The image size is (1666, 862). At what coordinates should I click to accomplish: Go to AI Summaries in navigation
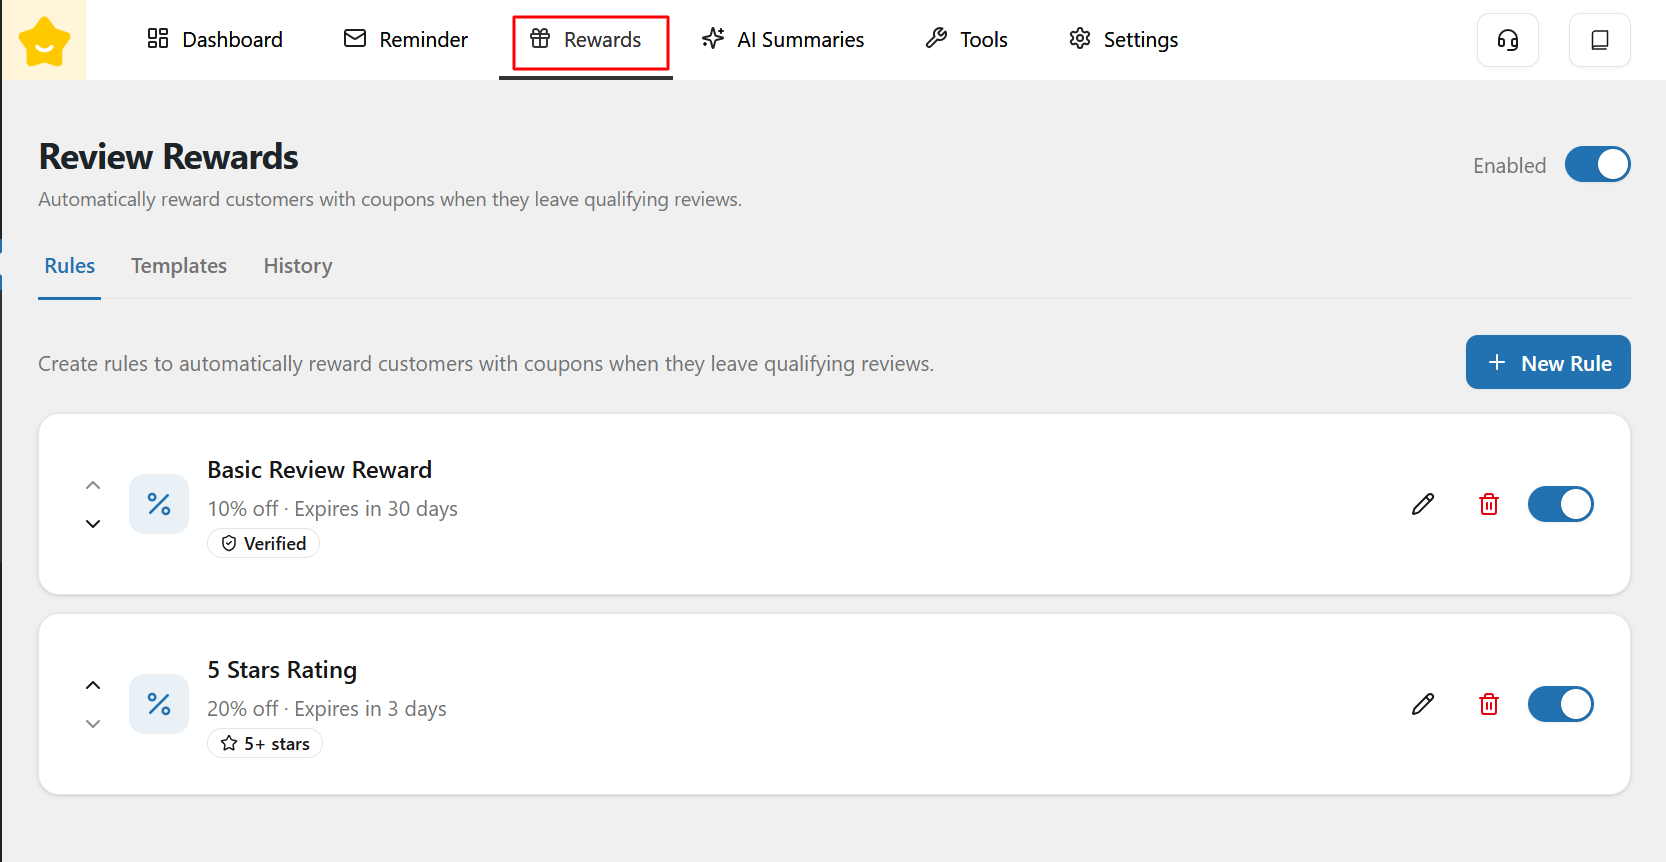click(x=783, y=40)
